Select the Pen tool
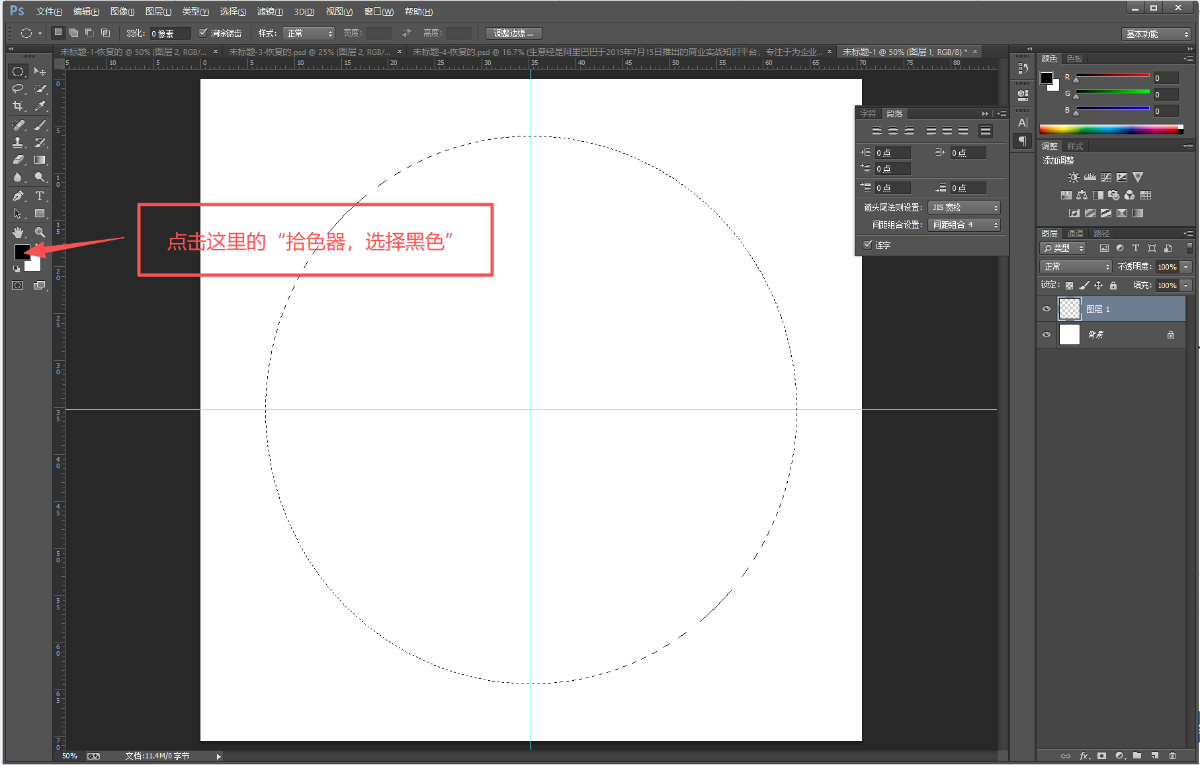 [18, 196]
